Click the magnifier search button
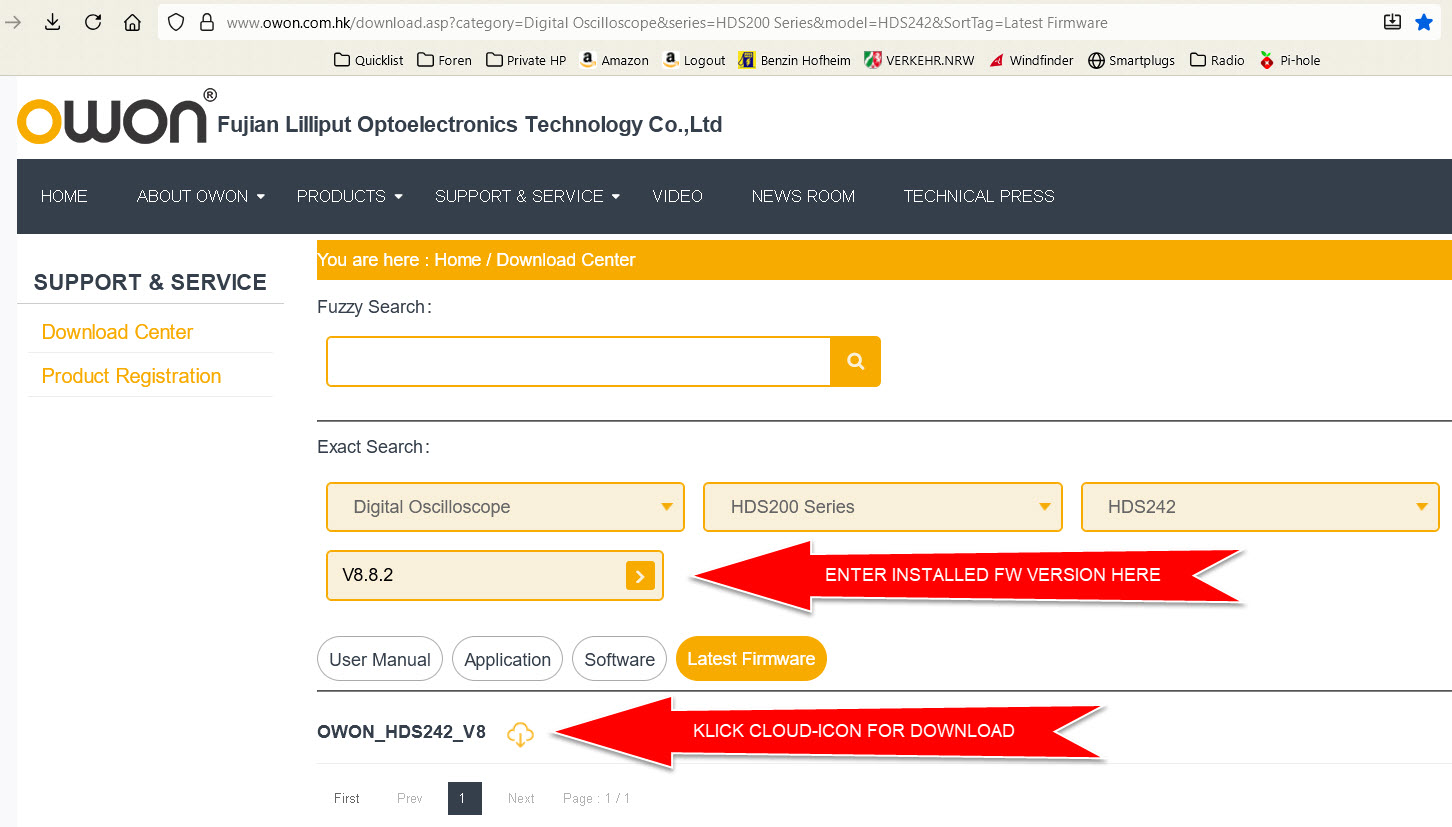This screenshot has height=827, width=1452. click(x=855, y=361)
